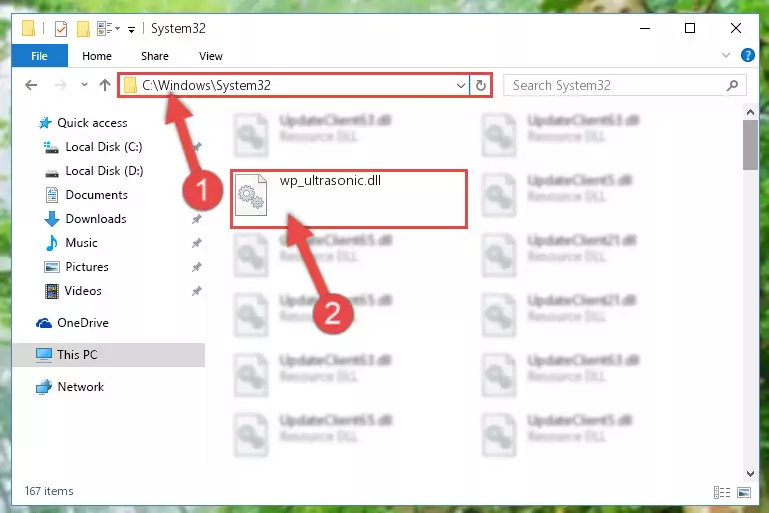Image resolution: width=769 pixels, height=513 pixels.
Task: Go back with the left arrow button
Action: click(31, 85)
